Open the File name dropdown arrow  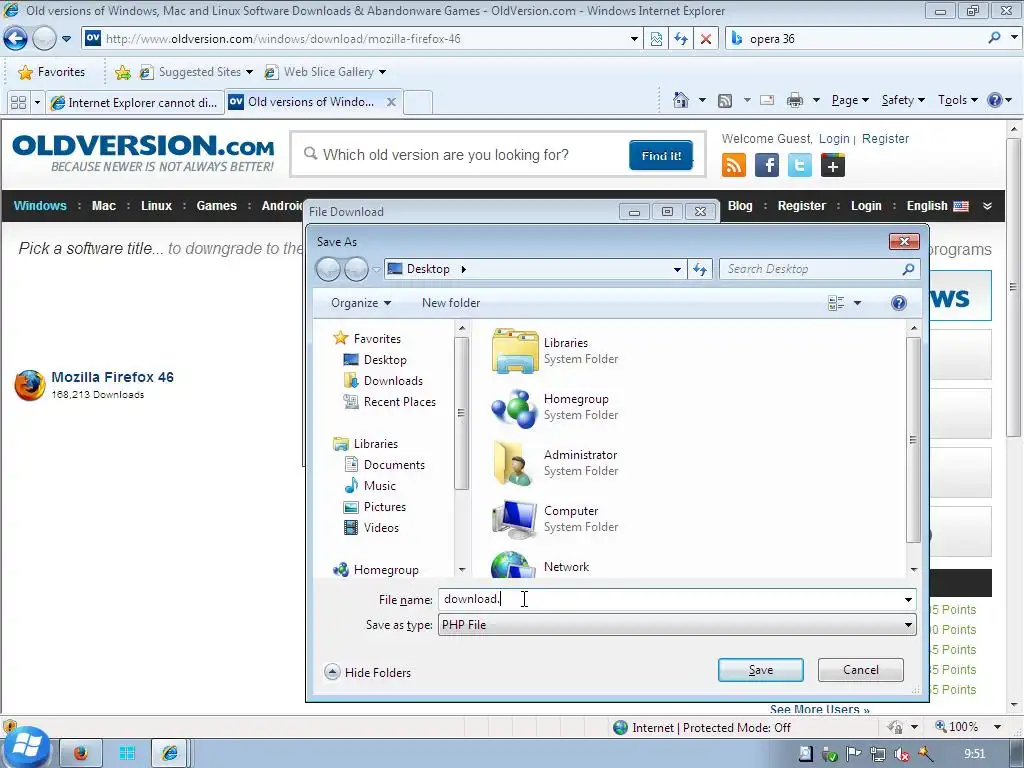908,600
